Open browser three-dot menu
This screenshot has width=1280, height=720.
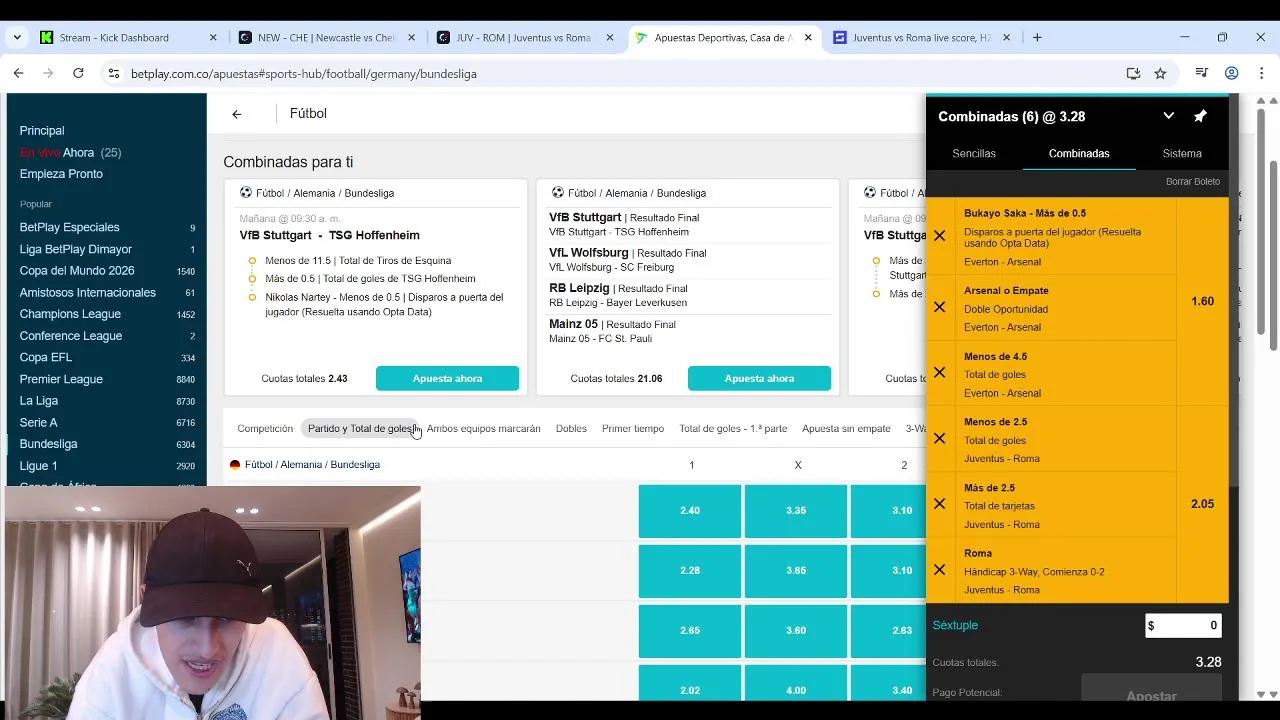[1260, 73]
